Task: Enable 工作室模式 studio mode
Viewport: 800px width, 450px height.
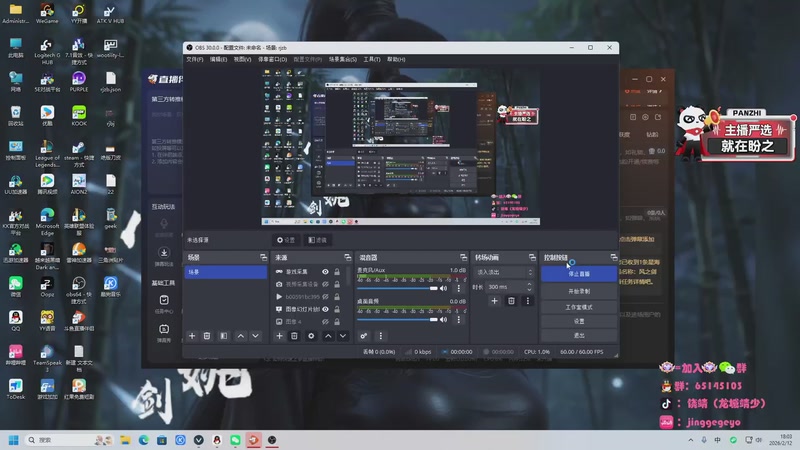Action: click(x=579, y=307)
